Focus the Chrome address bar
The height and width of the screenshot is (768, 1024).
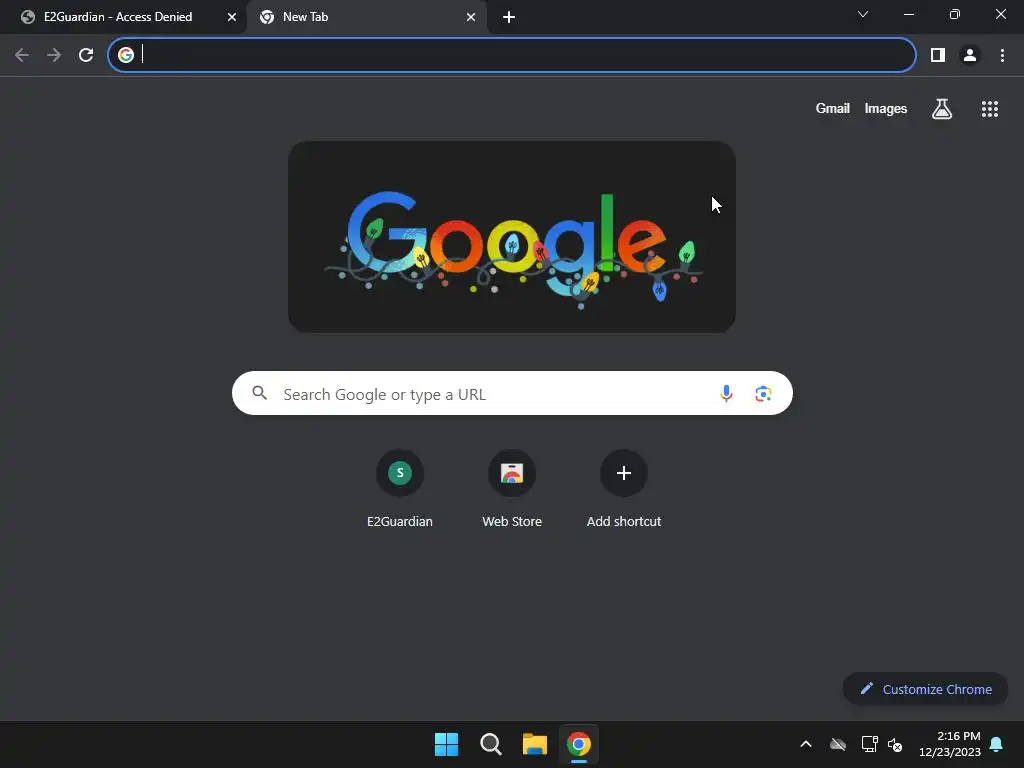point(511,55)
